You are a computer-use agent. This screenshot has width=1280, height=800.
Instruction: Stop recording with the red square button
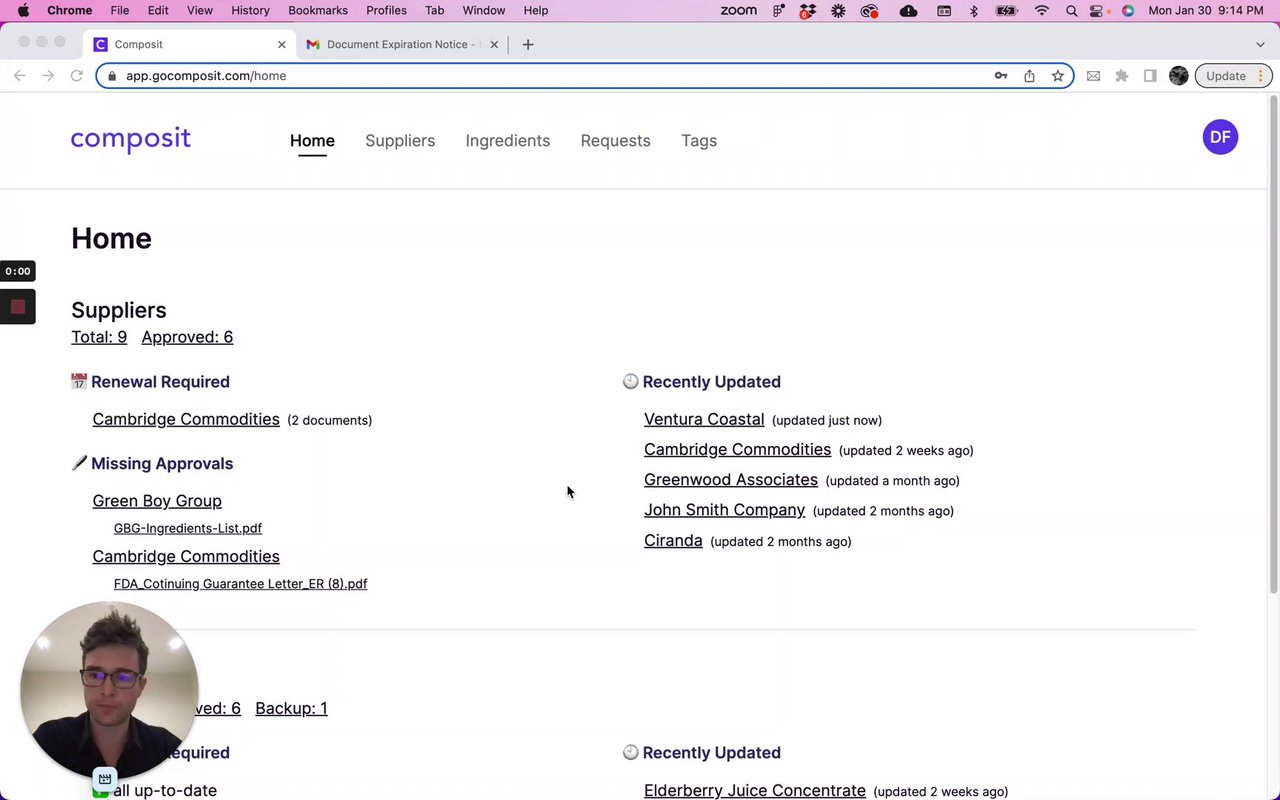click(x=17, y=307)
